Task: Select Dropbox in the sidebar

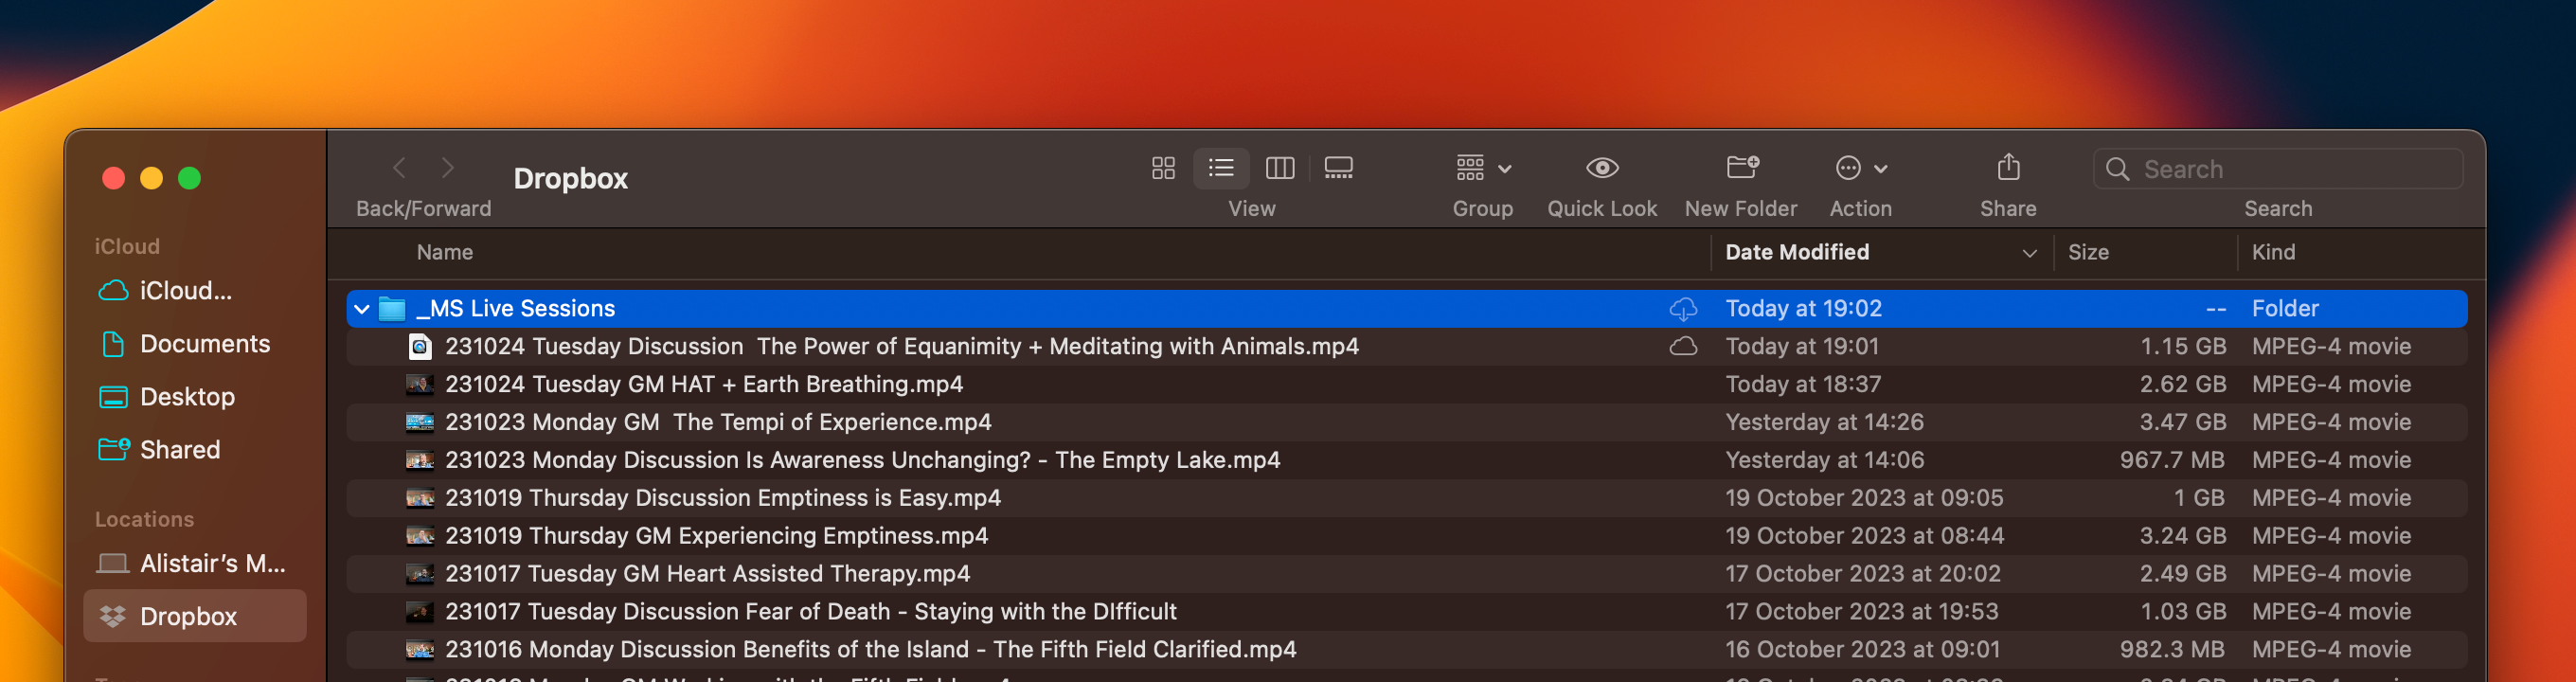Action: click(x=195, y=616)
